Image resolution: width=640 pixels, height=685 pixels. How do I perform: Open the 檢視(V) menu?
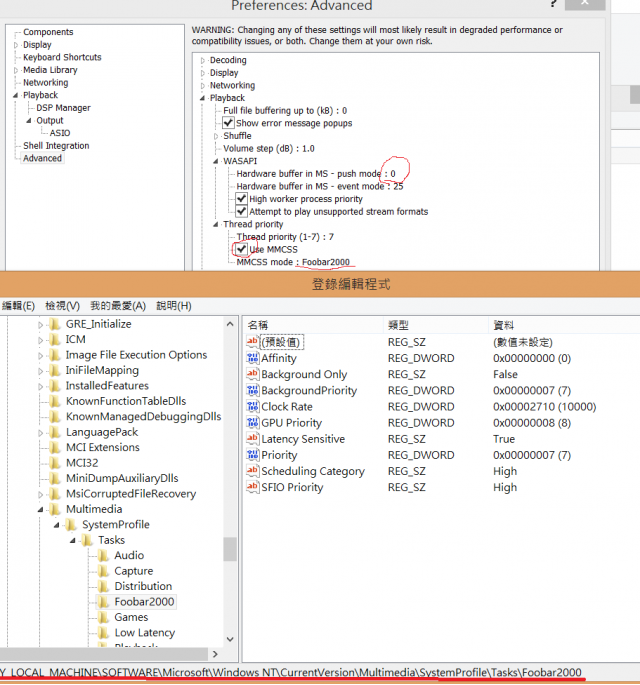[62, 306]
